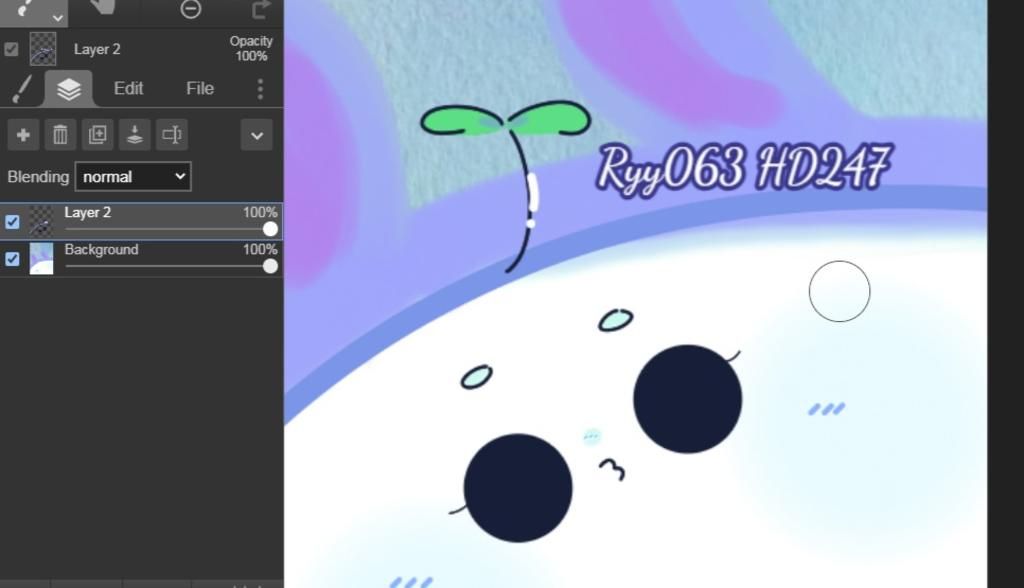Select the brush tool at top left
This screenshot has width=1024, height=588.
click(25, 8)
